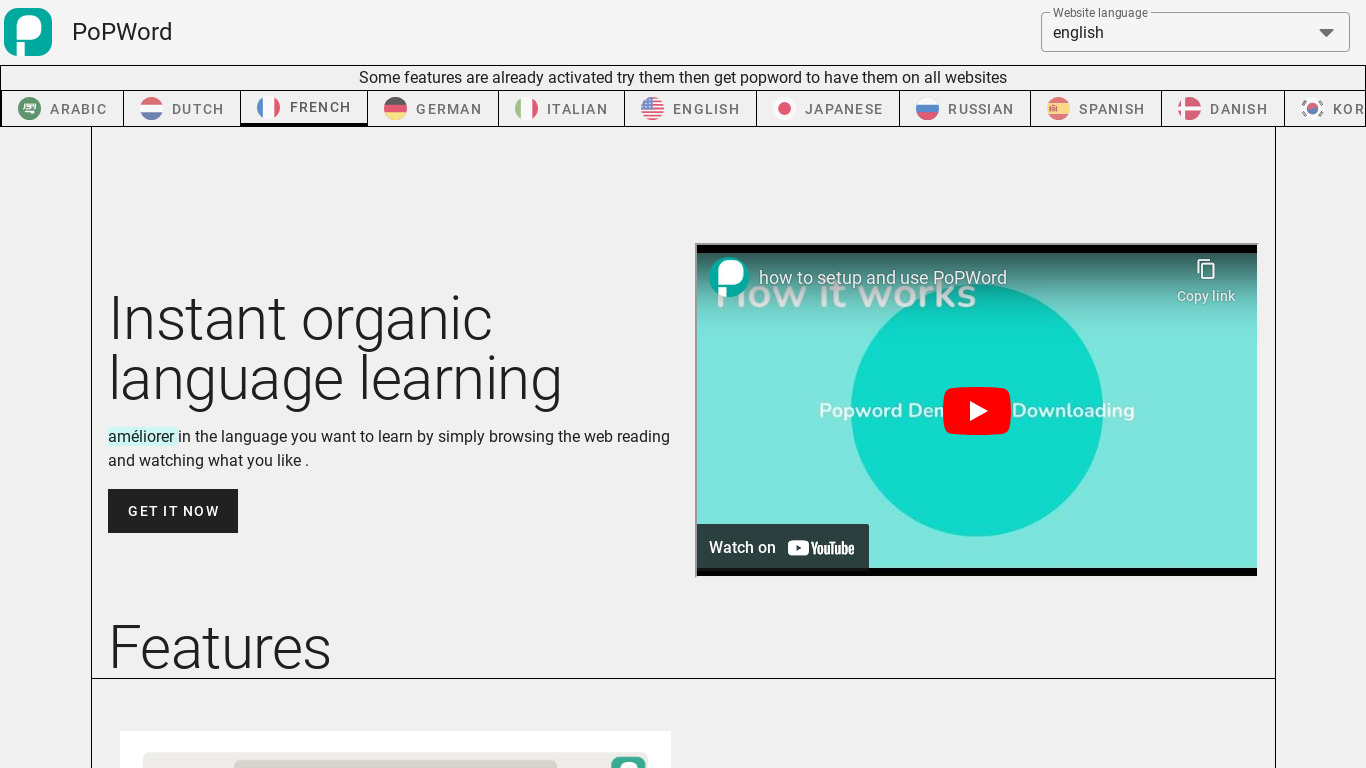Viewport: 1366px width, 768px height.
Task: Open the Website language dropdown
Action: tap(1195, 32)
